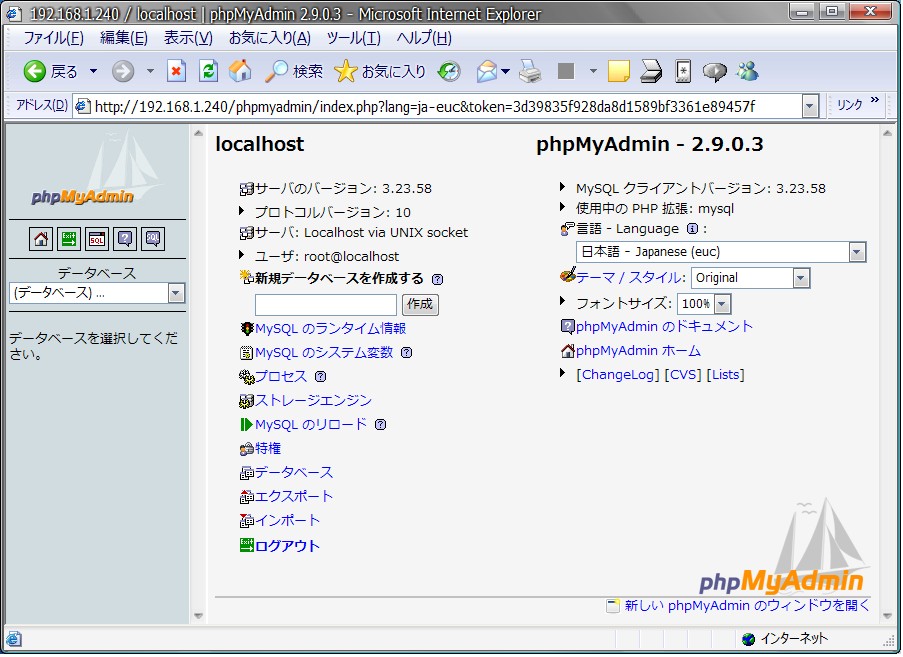Image resolution: width=903 pixels, height=657 pixels.
Task: Open the Back button history dropdown arrow
Action: coord(93,71)
